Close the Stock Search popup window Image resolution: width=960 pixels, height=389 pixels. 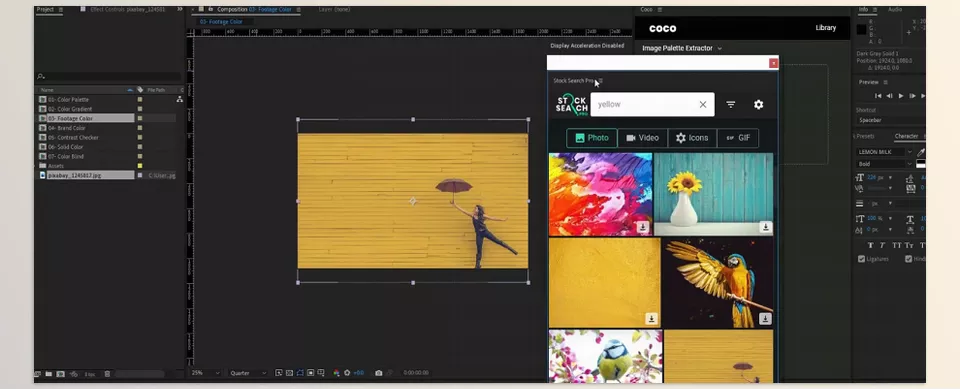[773, 63]
